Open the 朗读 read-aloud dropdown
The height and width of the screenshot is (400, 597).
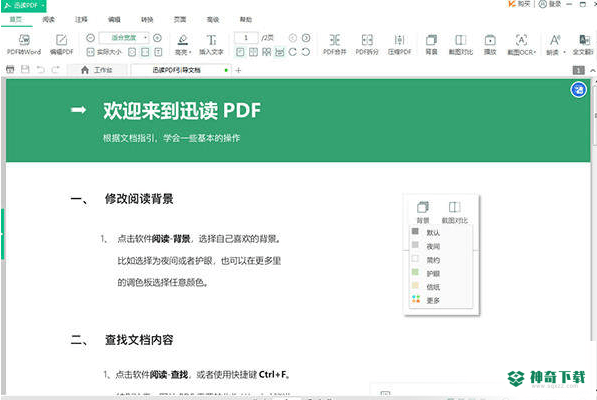[555, 45]
